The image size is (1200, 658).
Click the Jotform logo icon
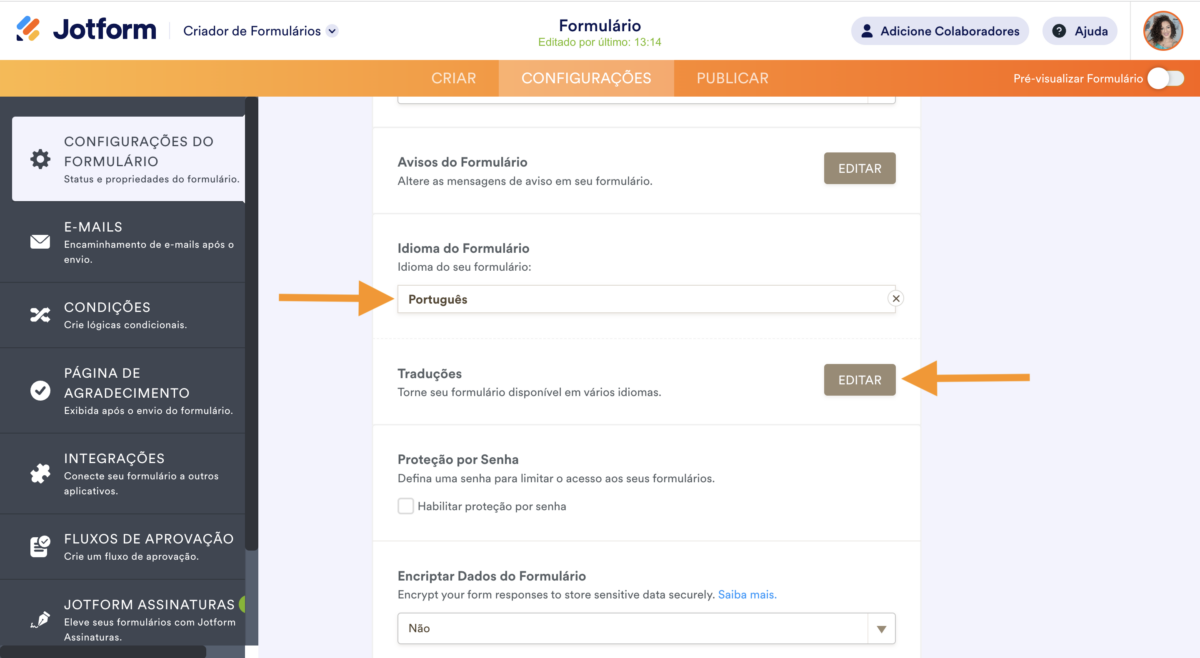(x=29, y=30)
